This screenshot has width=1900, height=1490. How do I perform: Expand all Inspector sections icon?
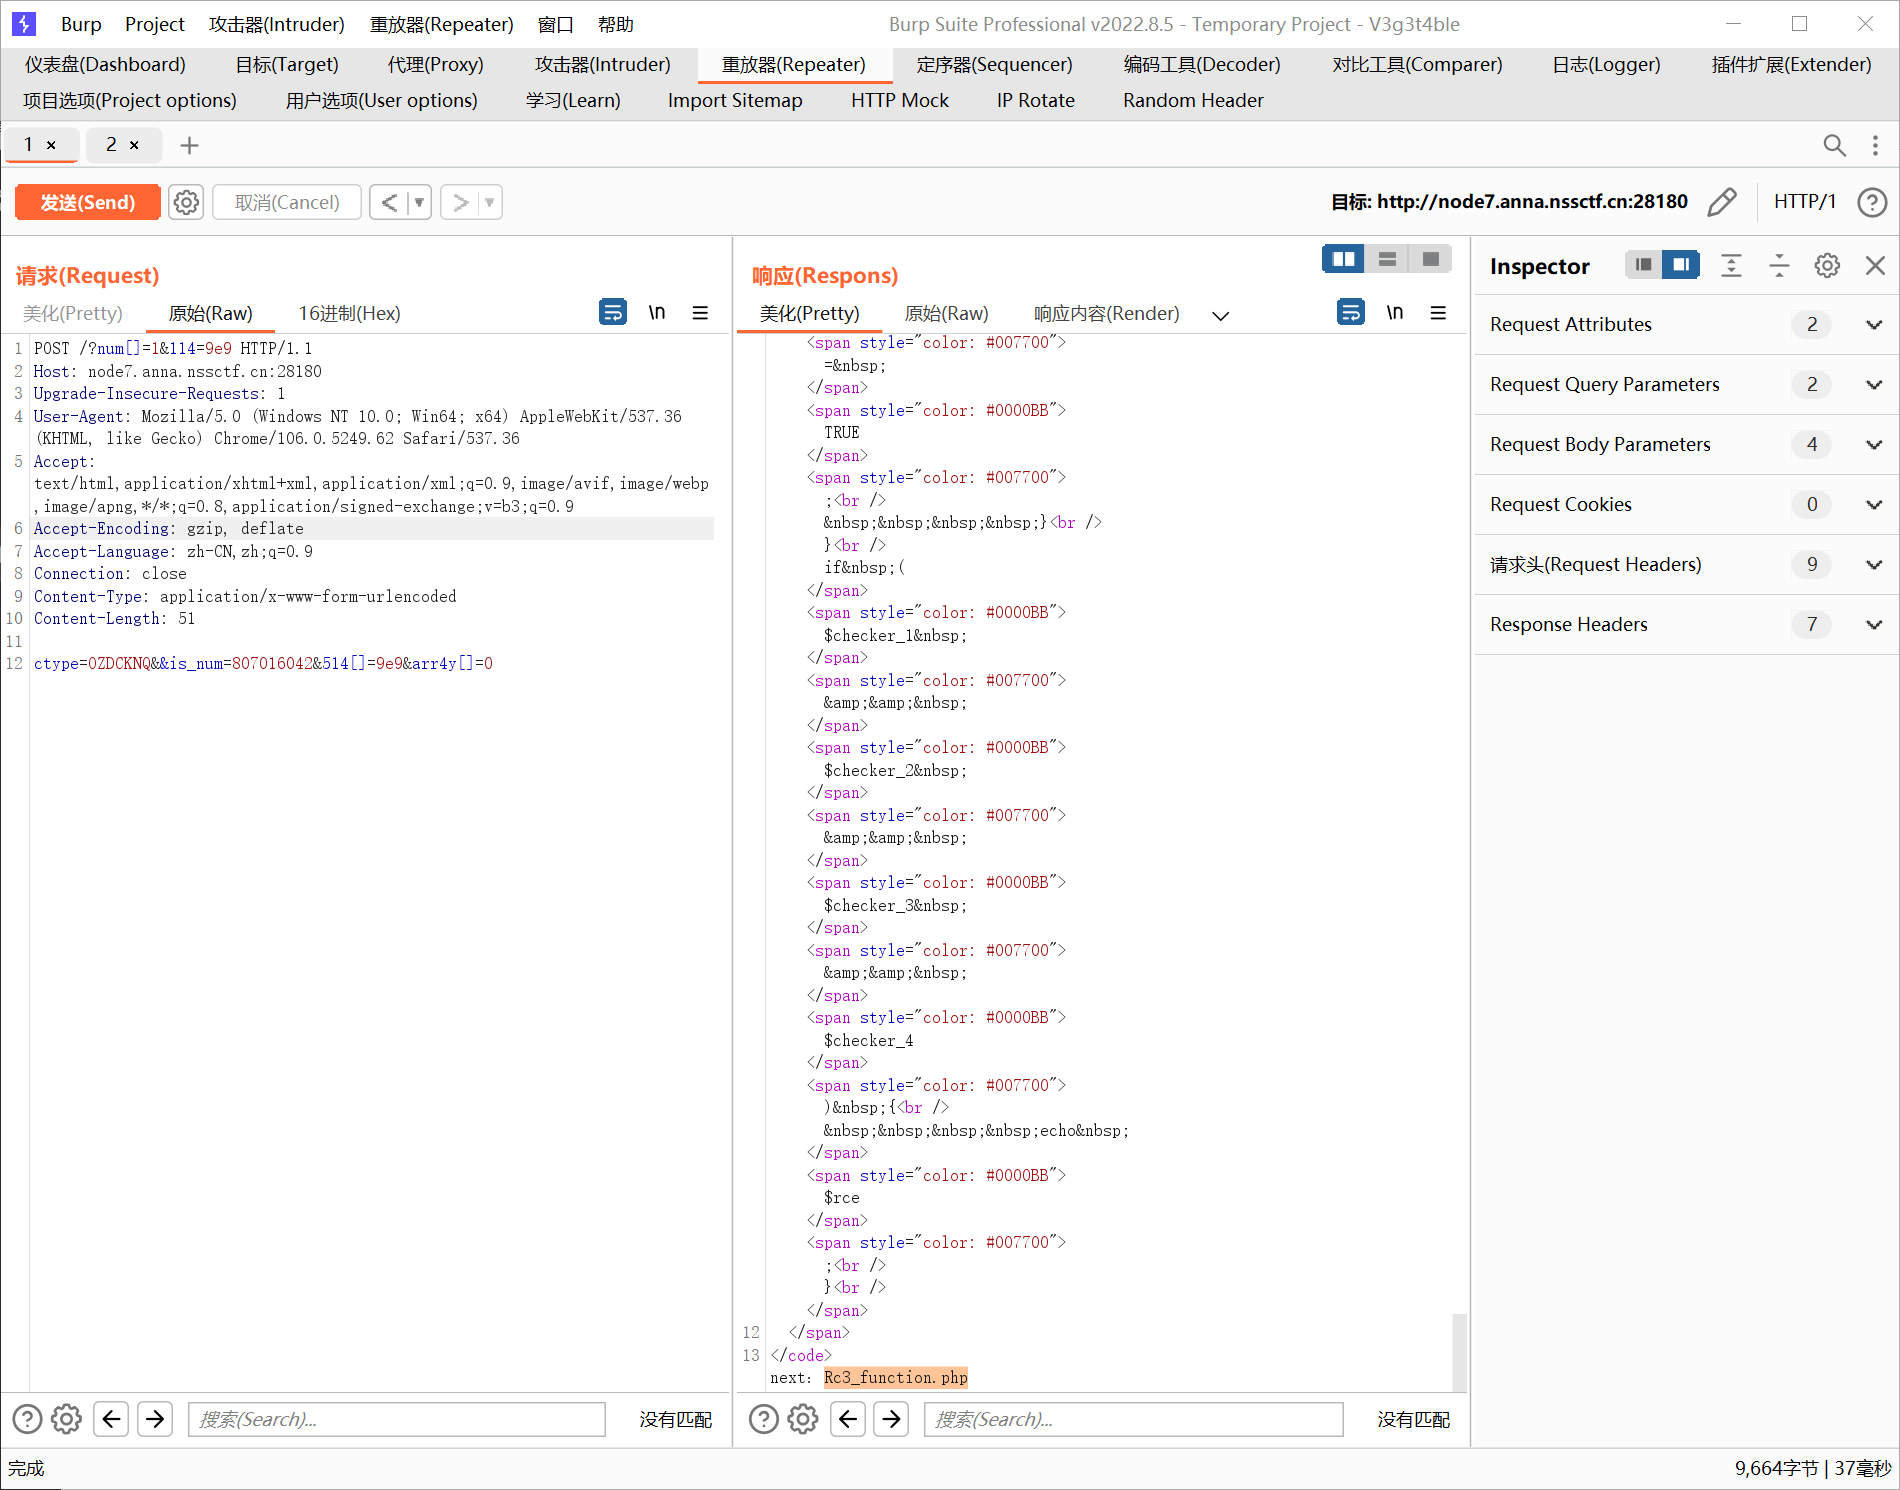(1731, 265)
